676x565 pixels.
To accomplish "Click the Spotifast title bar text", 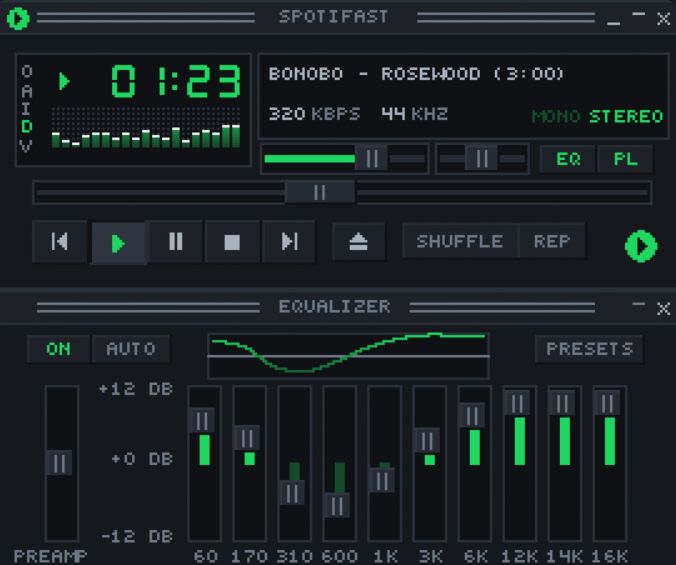I will pyautogui.click(x=333, y=17).
